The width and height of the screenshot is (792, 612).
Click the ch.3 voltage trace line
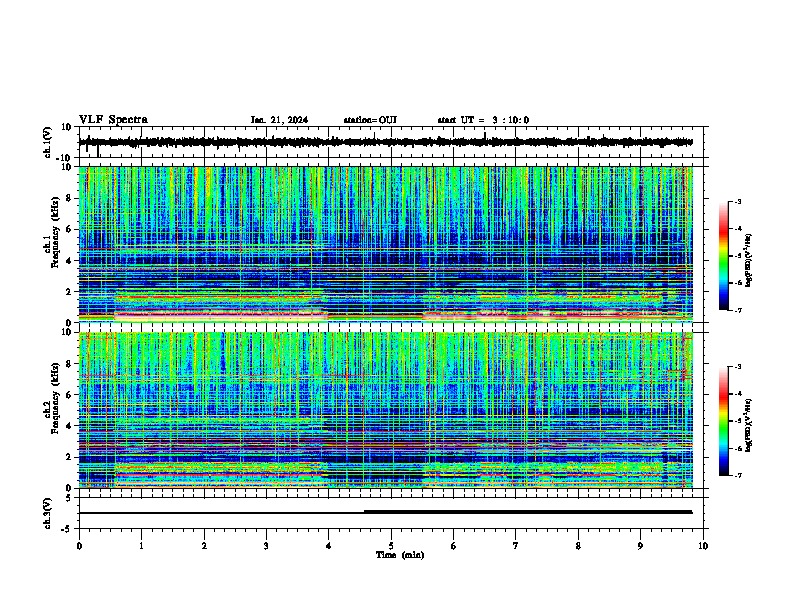[385, 512]
